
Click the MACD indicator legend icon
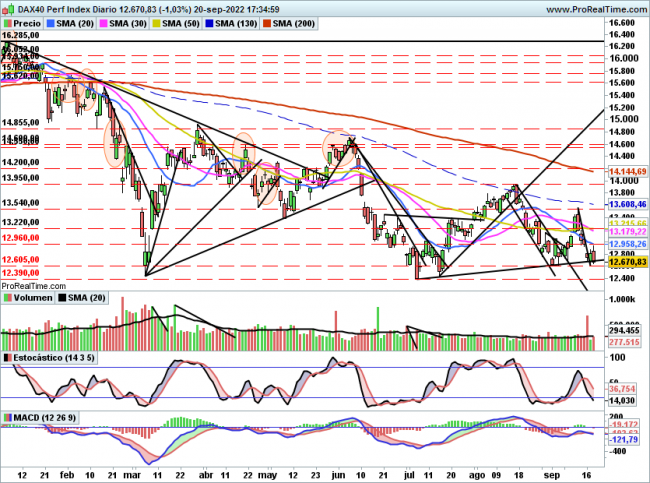[8, 416]
